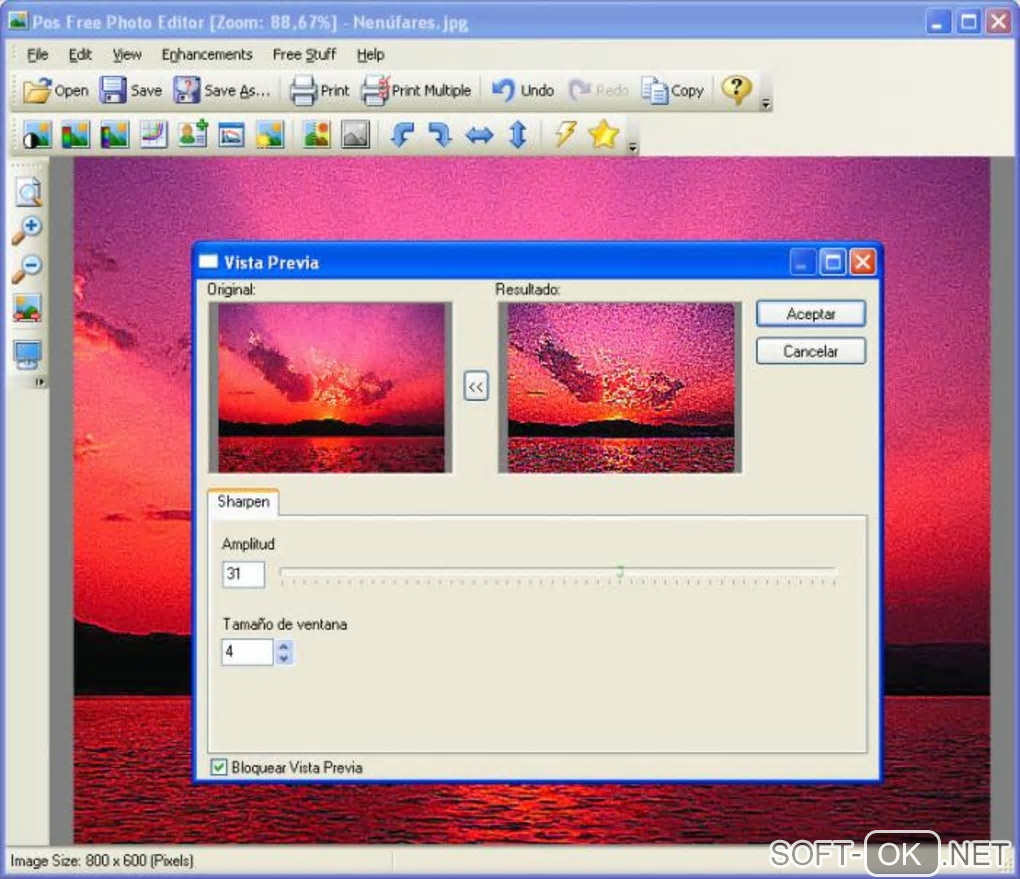Click the portrait with green plus icon
Screen dimensions: 1020x879
pyautogui.click(x=193, y=134)
